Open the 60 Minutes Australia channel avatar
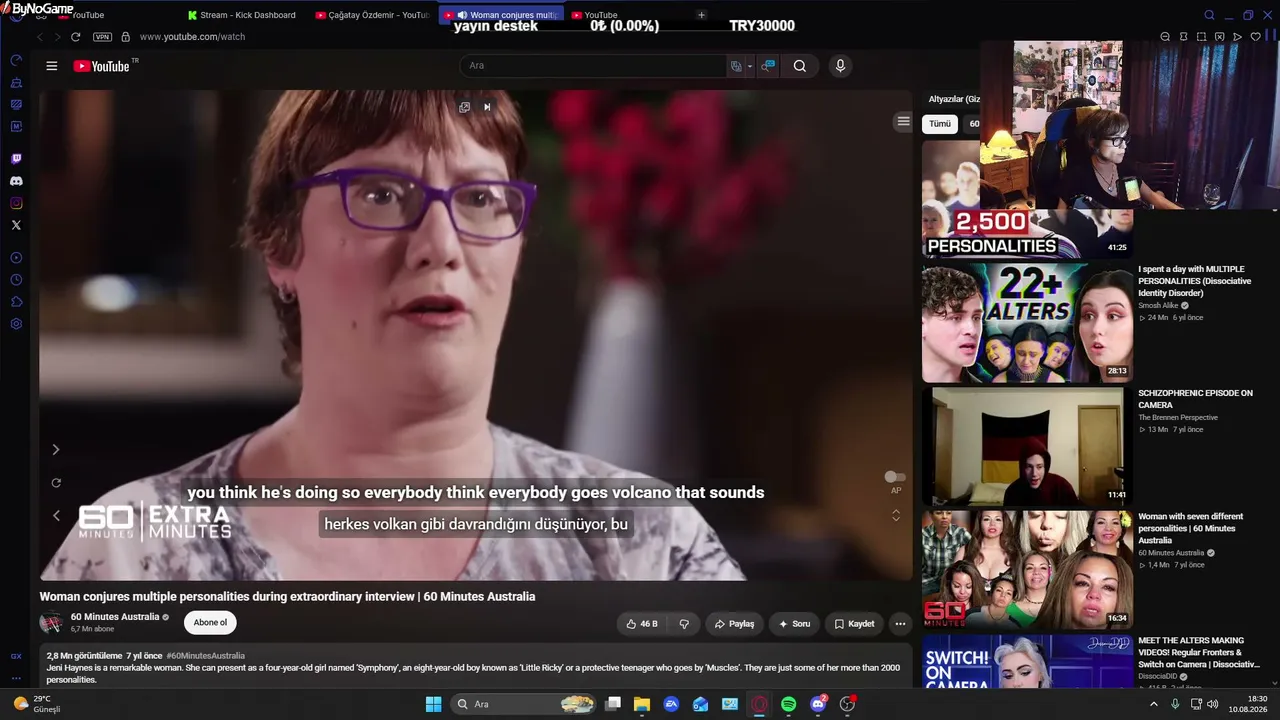The width and height of the screenshot is (1280, 720). coord(51,623)
